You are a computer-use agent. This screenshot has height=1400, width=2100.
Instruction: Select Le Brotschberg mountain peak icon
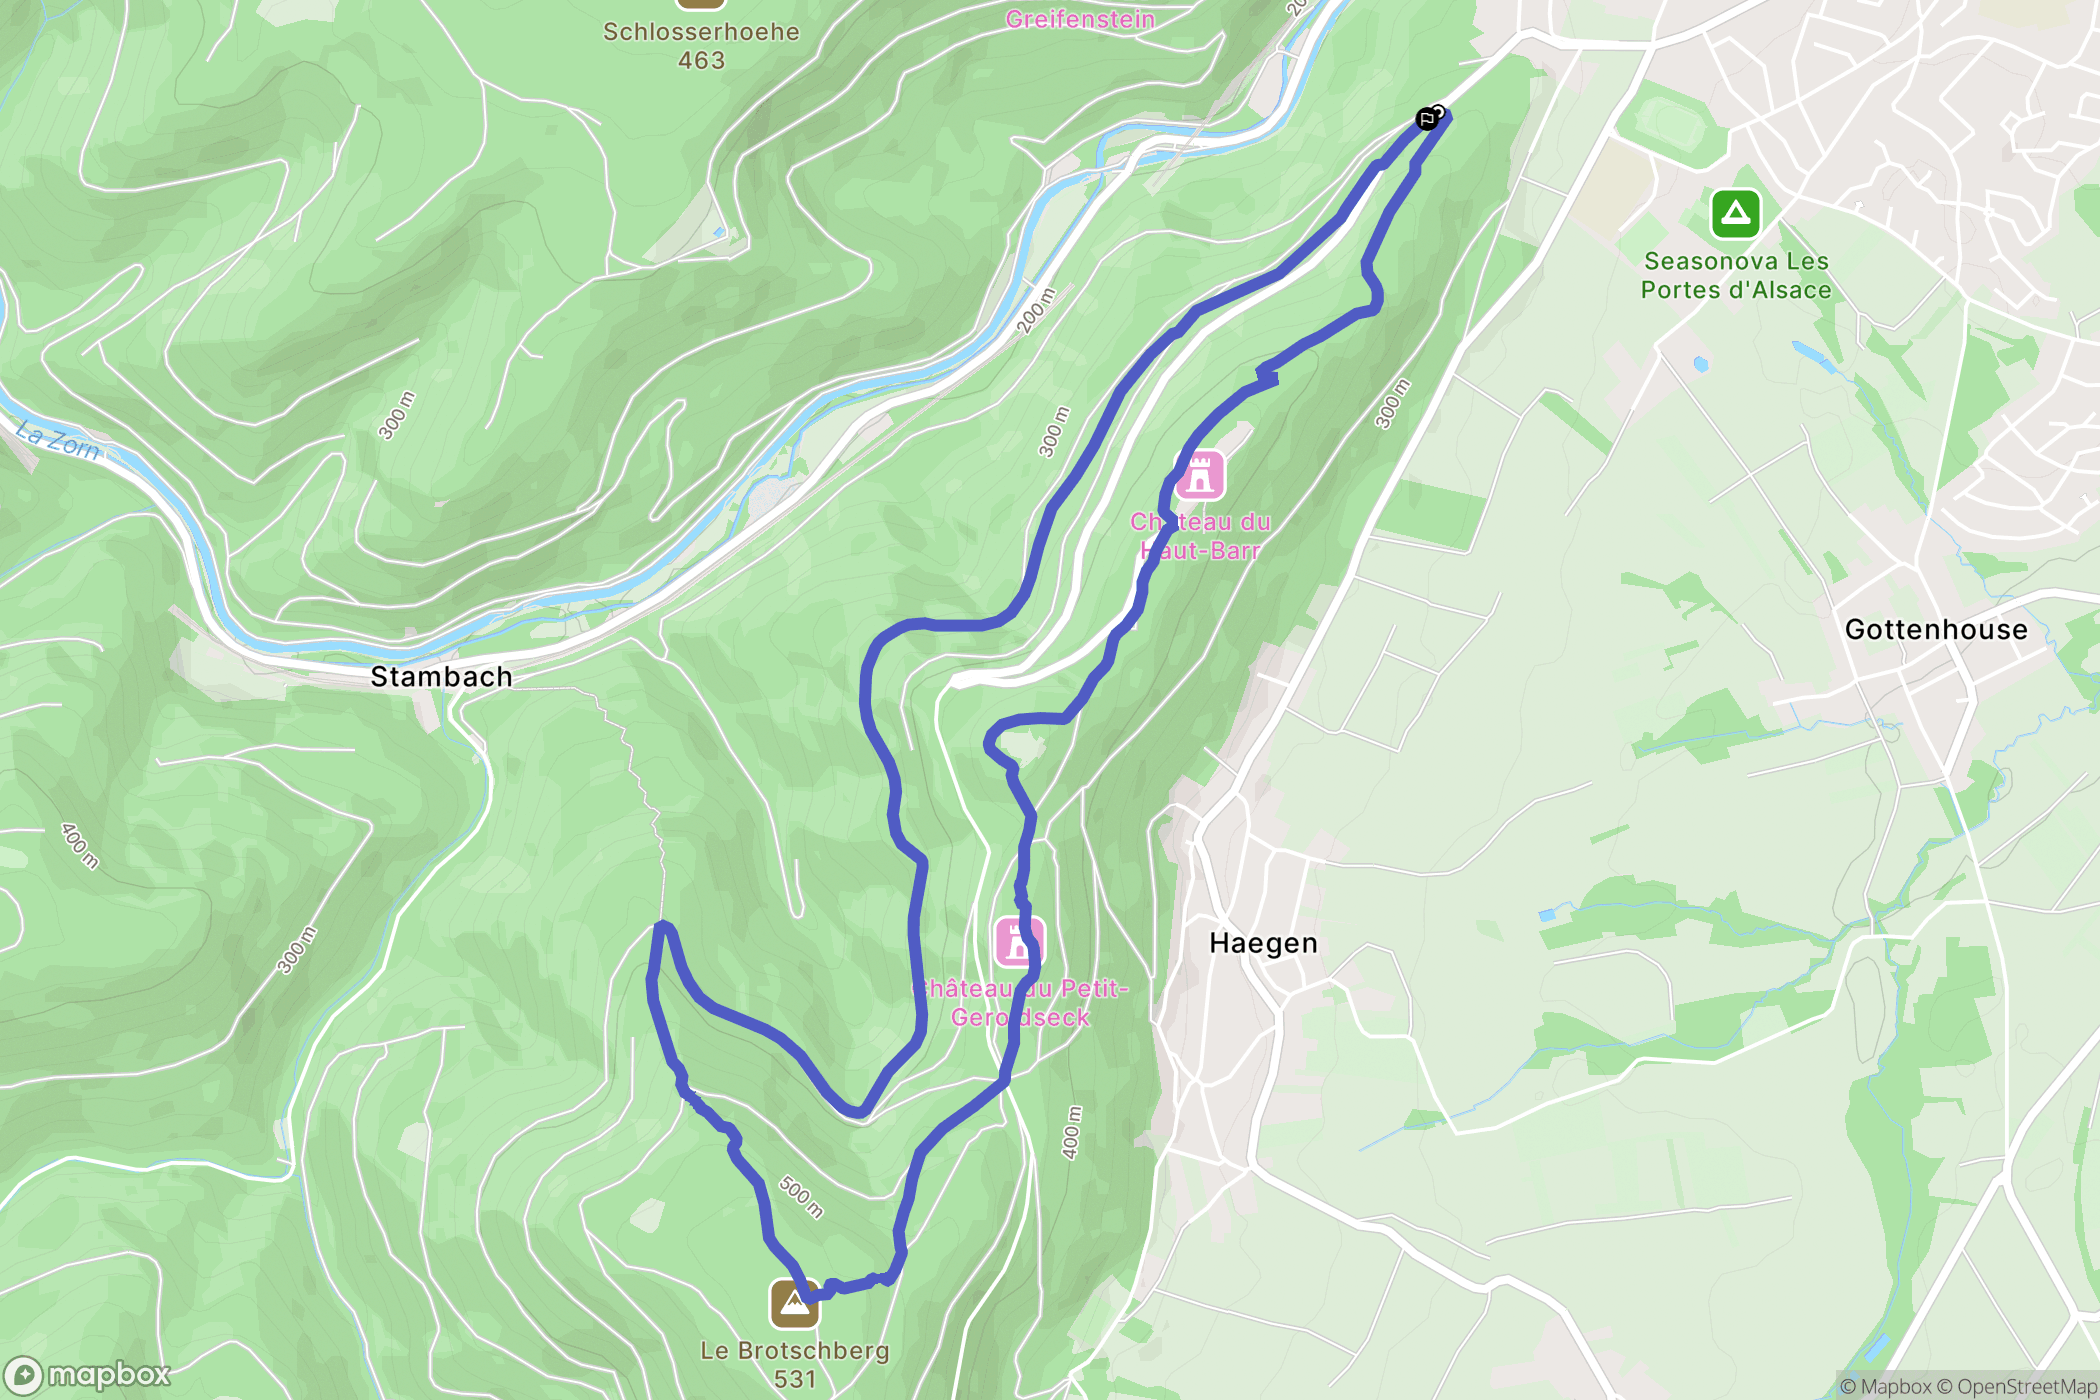(794, 1304)
